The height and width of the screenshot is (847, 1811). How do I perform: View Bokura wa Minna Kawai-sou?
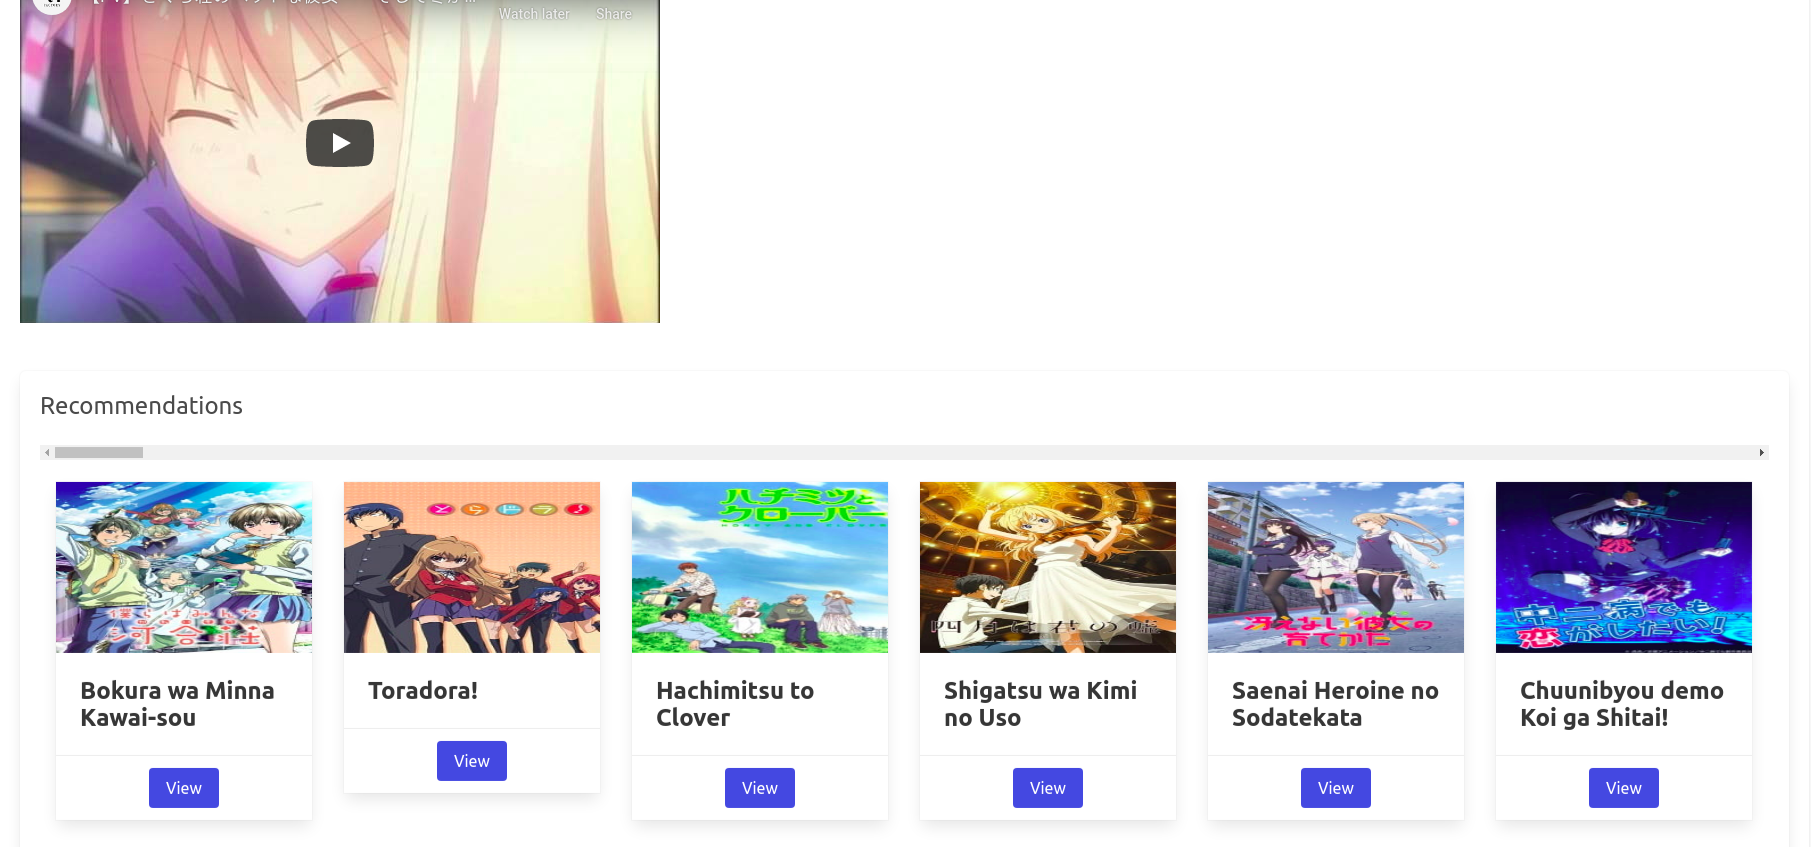tap(184, 788)
